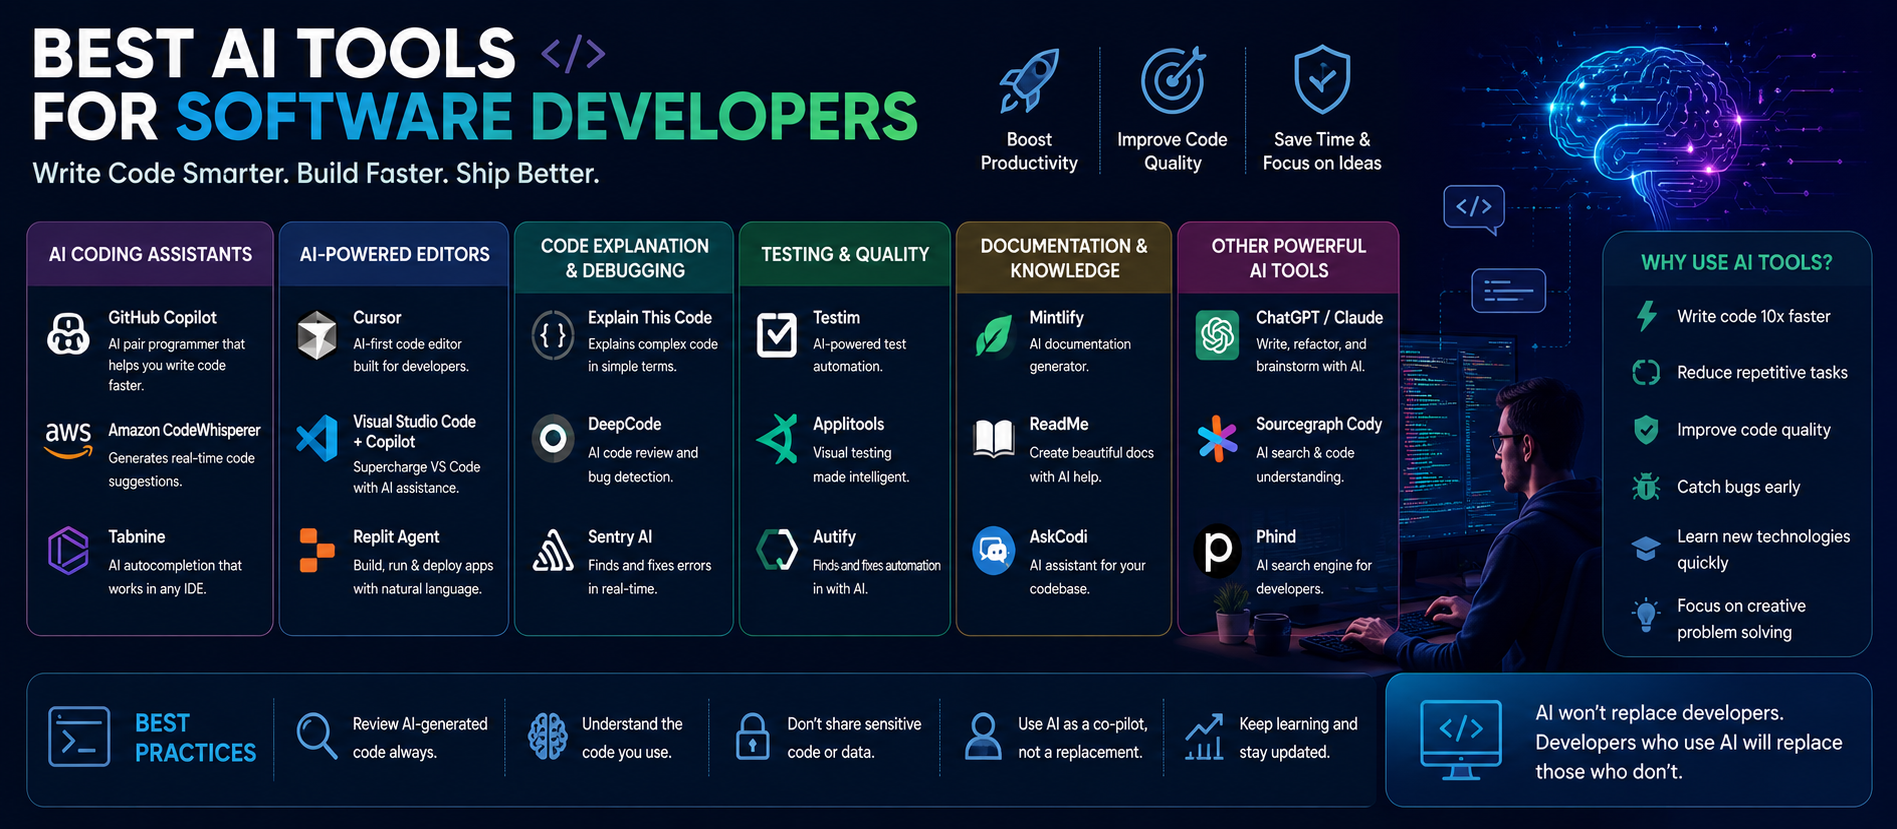The image size is (1897, 829).
Task: Click the purple Tabnine logo
Action: pyautogui.click(x=68, y=550)
